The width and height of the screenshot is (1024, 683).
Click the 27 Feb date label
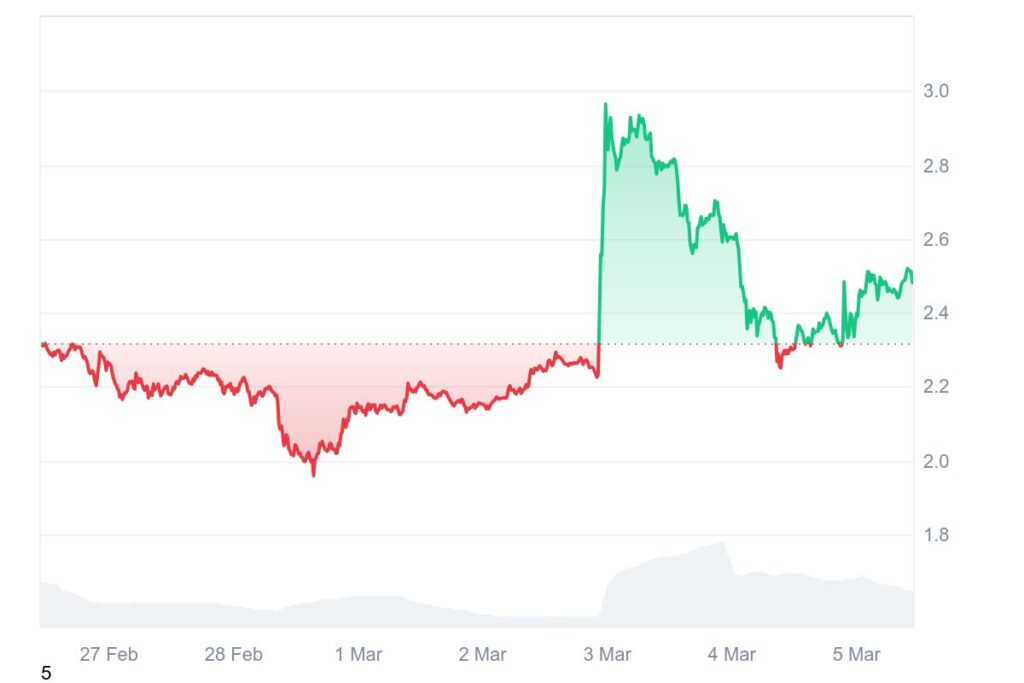point(108,655)
